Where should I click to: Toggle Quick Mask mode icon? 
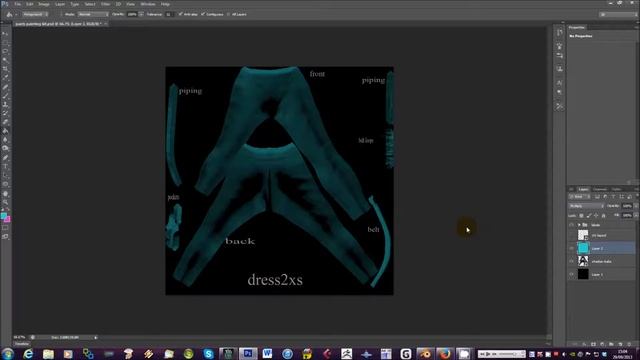point(5,228)
